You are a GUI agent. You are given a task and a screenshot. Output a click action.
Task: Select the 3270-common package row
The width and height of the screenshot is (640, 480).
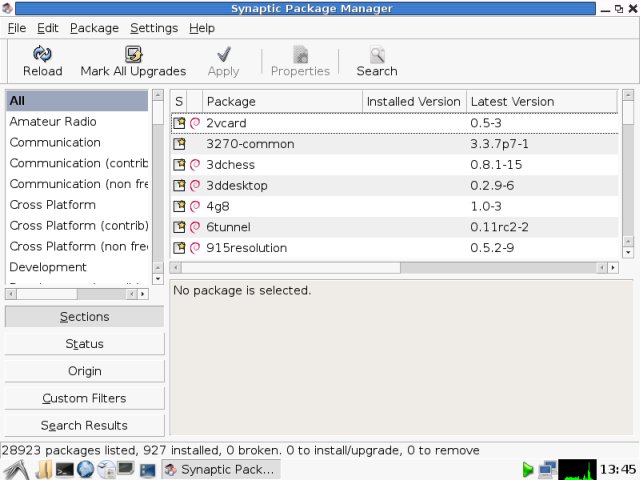click(394, 144)
